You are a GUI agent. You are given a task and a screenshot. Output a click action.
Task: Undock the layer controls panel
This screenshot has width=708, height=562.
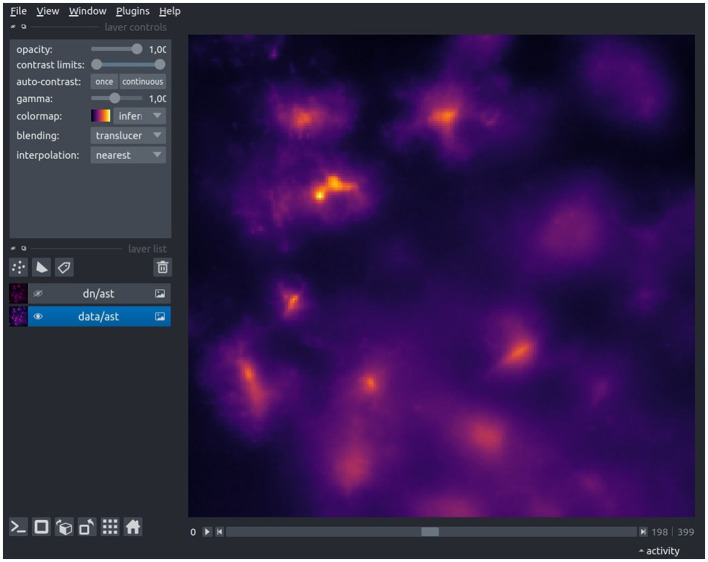click(x=23, y=27)
